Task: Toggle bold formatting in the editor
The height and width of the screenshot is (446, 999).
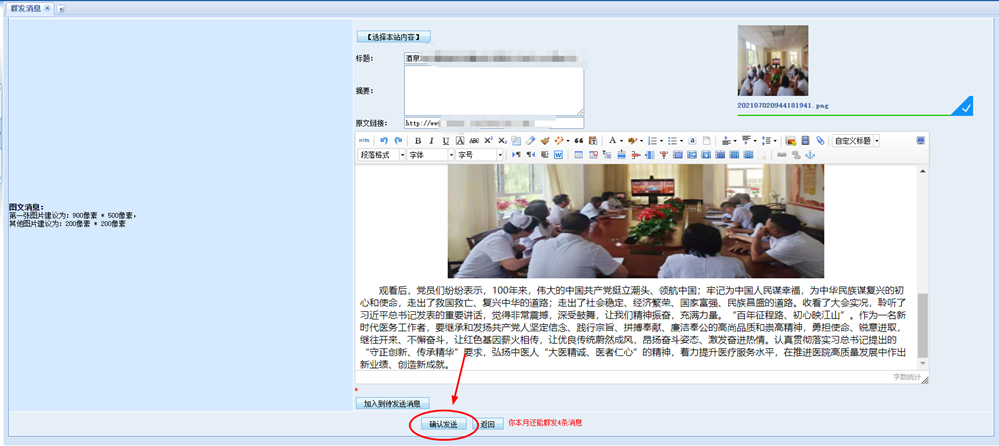Action: tap(418, 141)
